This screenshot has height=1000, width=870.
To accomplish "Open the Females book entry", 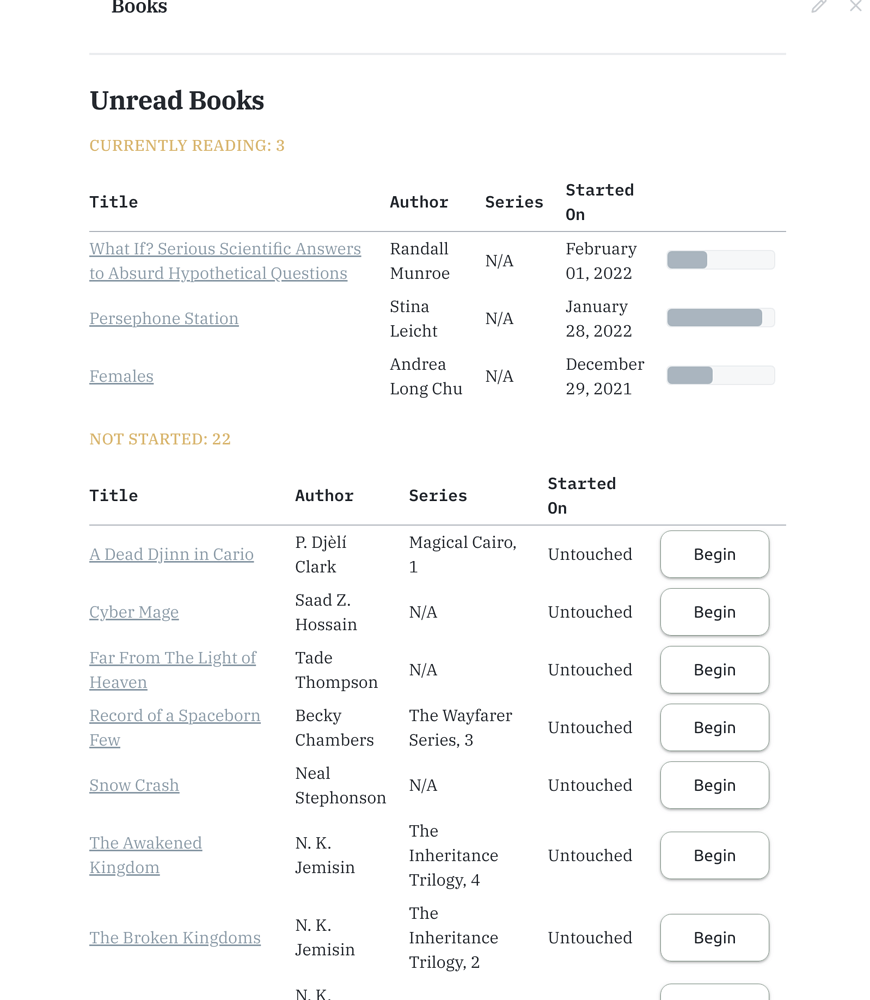I will 120,376.
